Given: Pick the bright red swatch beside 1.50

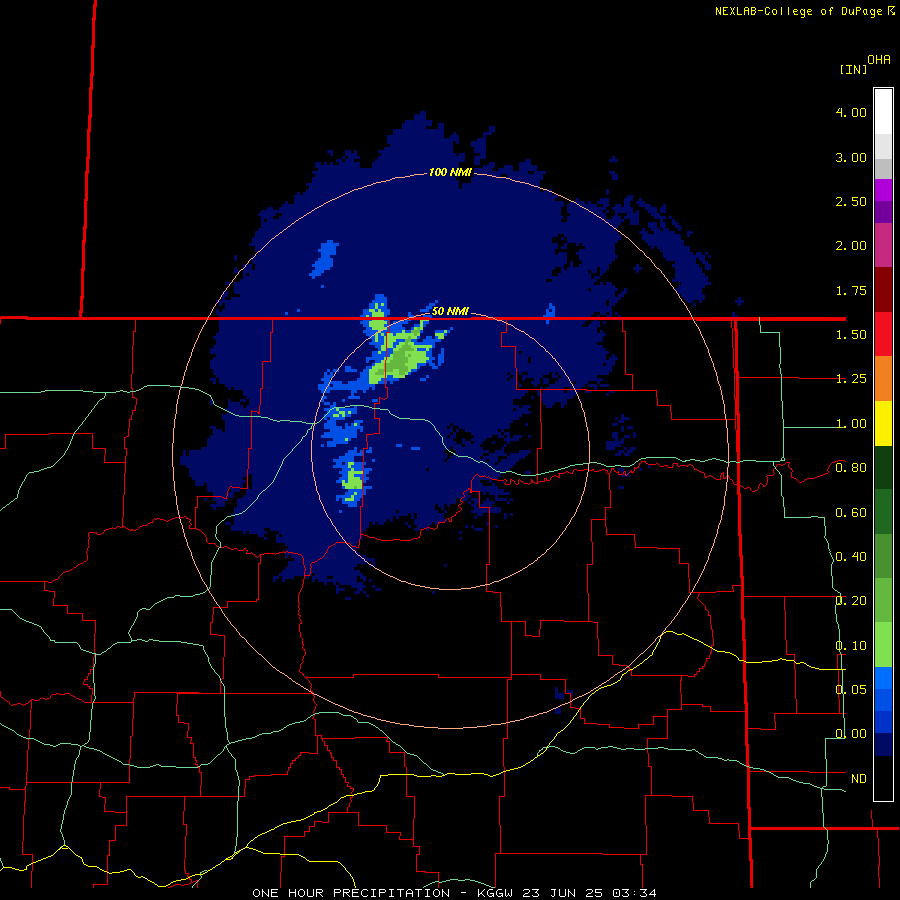Looking at the screenshot, I should (883, 334).
